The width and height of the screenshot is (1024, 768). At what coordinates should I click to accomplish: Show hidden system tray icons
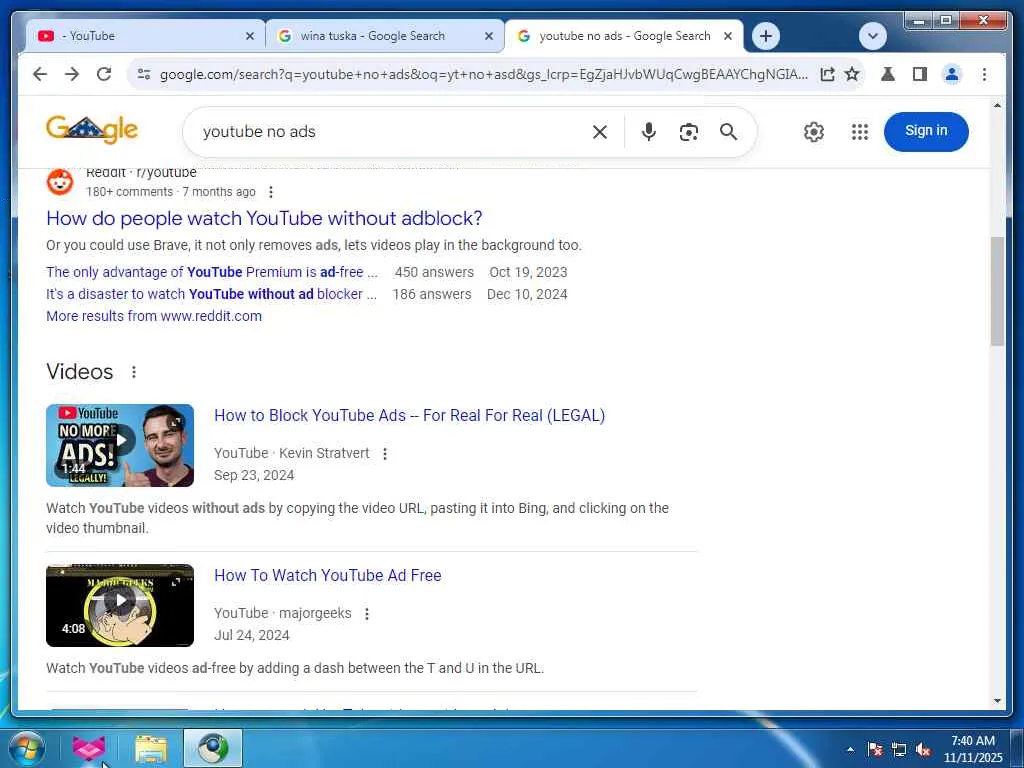[850, 749]
